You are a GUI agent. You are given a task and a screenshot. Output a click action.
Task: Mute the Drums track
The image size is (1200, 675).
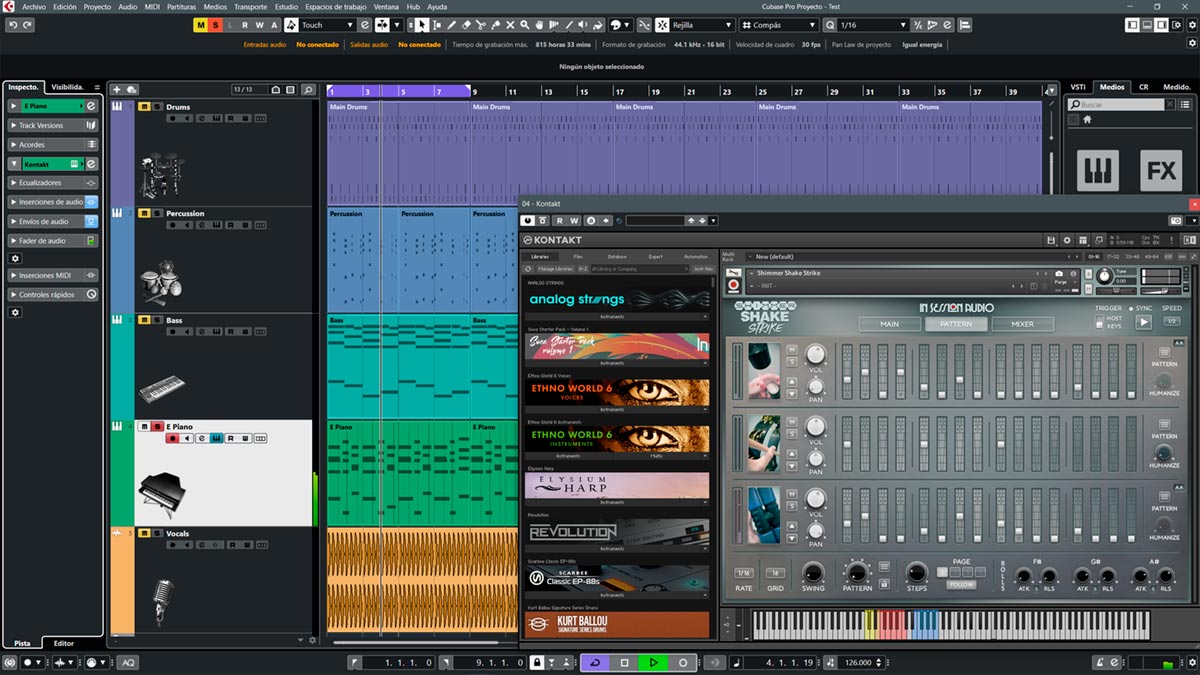[x=145, y=106]
